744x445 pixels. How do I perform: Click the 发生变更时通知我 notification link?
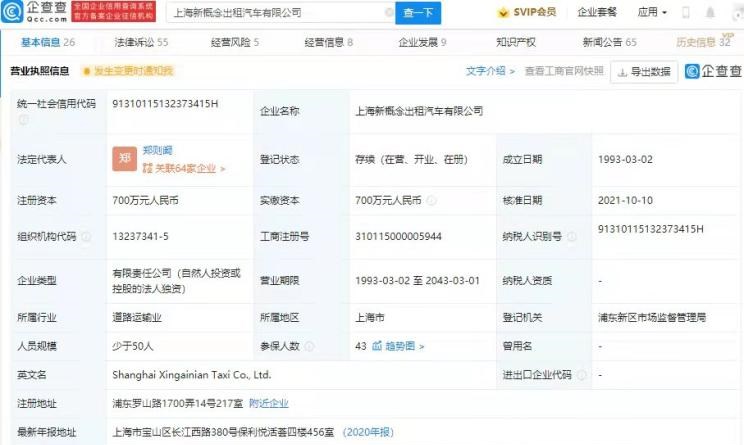coord(128,71)
